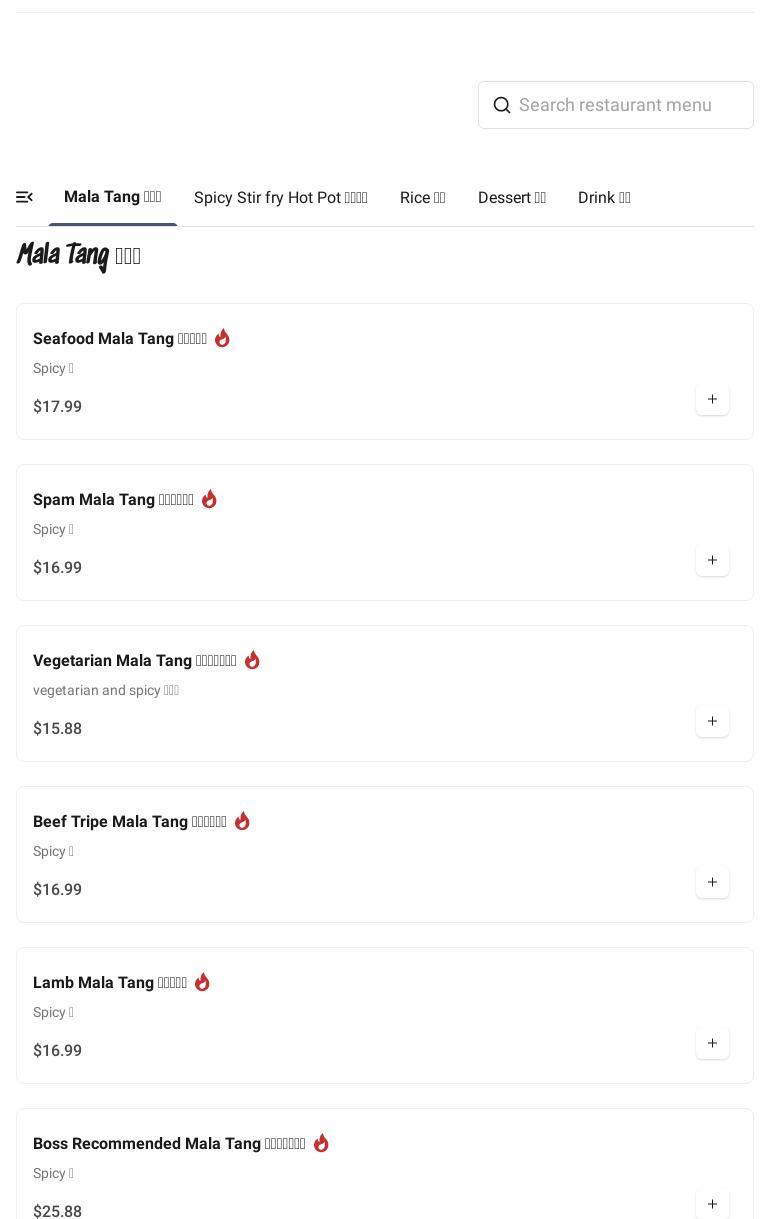Viewport: 770px width, 1219px height.
Task: Add Beef Tripe Mala Tang to order
Action: [712, 883]
